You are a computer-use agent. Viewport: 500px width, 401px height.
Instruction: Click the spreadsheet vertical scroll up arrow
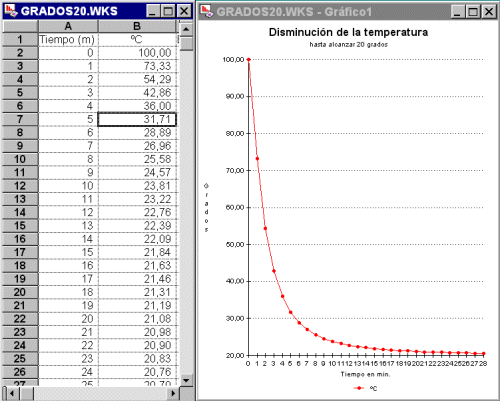point(186,29)
